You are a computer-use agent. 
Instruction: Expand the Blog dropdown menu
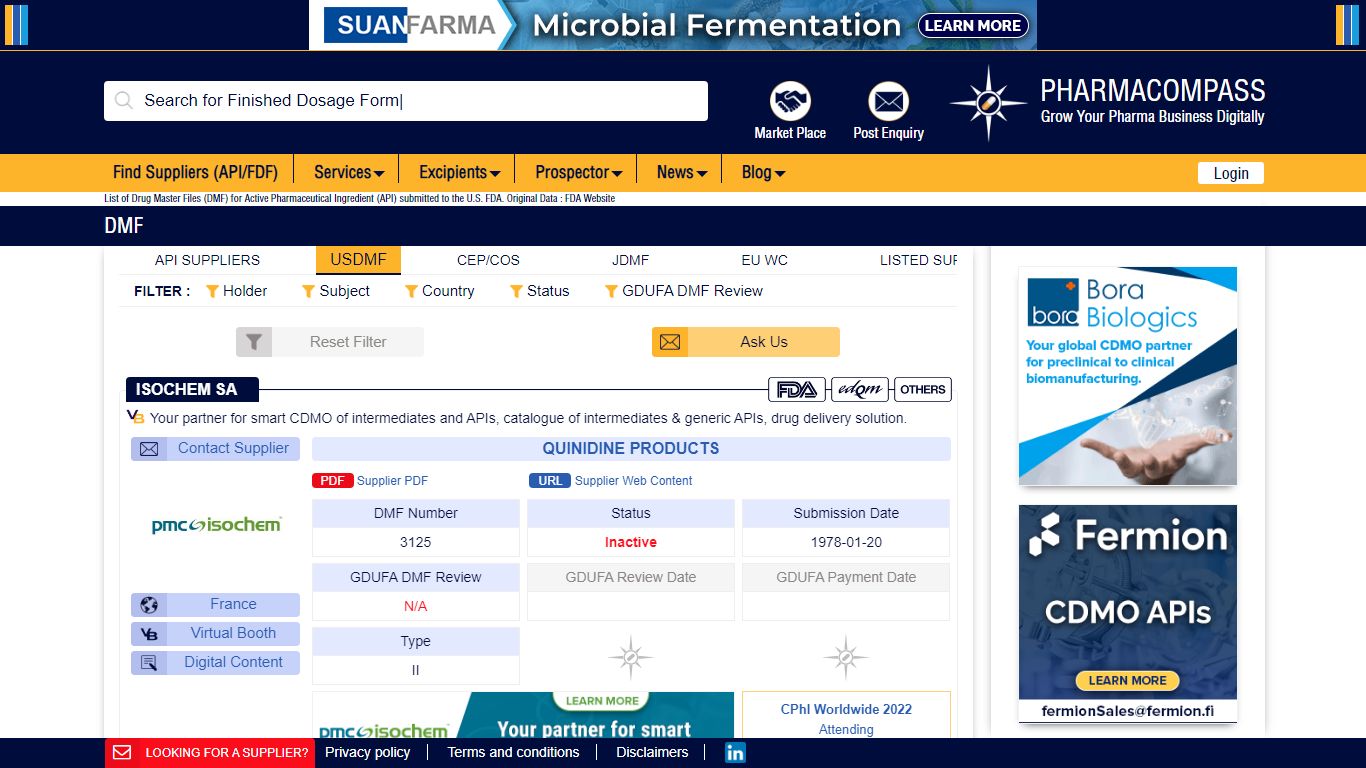point(763,172)
